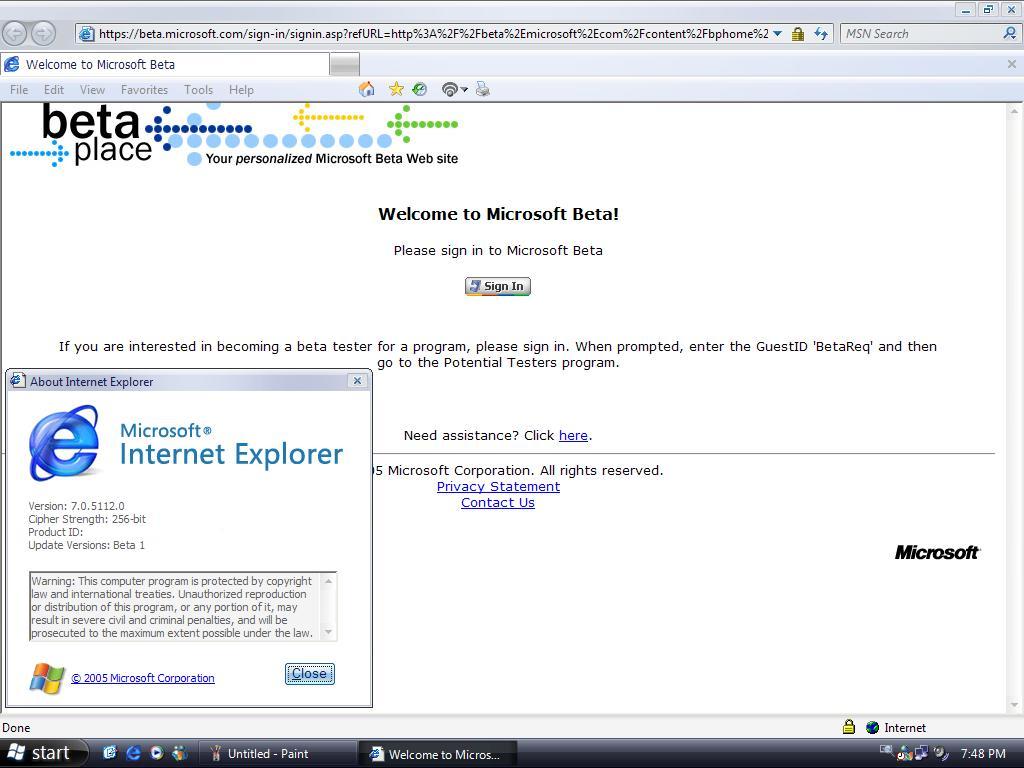Click 'Version: 7.0.5112.0' text
The height and width of the screenshot is (768, 1024).
[76, 506]
